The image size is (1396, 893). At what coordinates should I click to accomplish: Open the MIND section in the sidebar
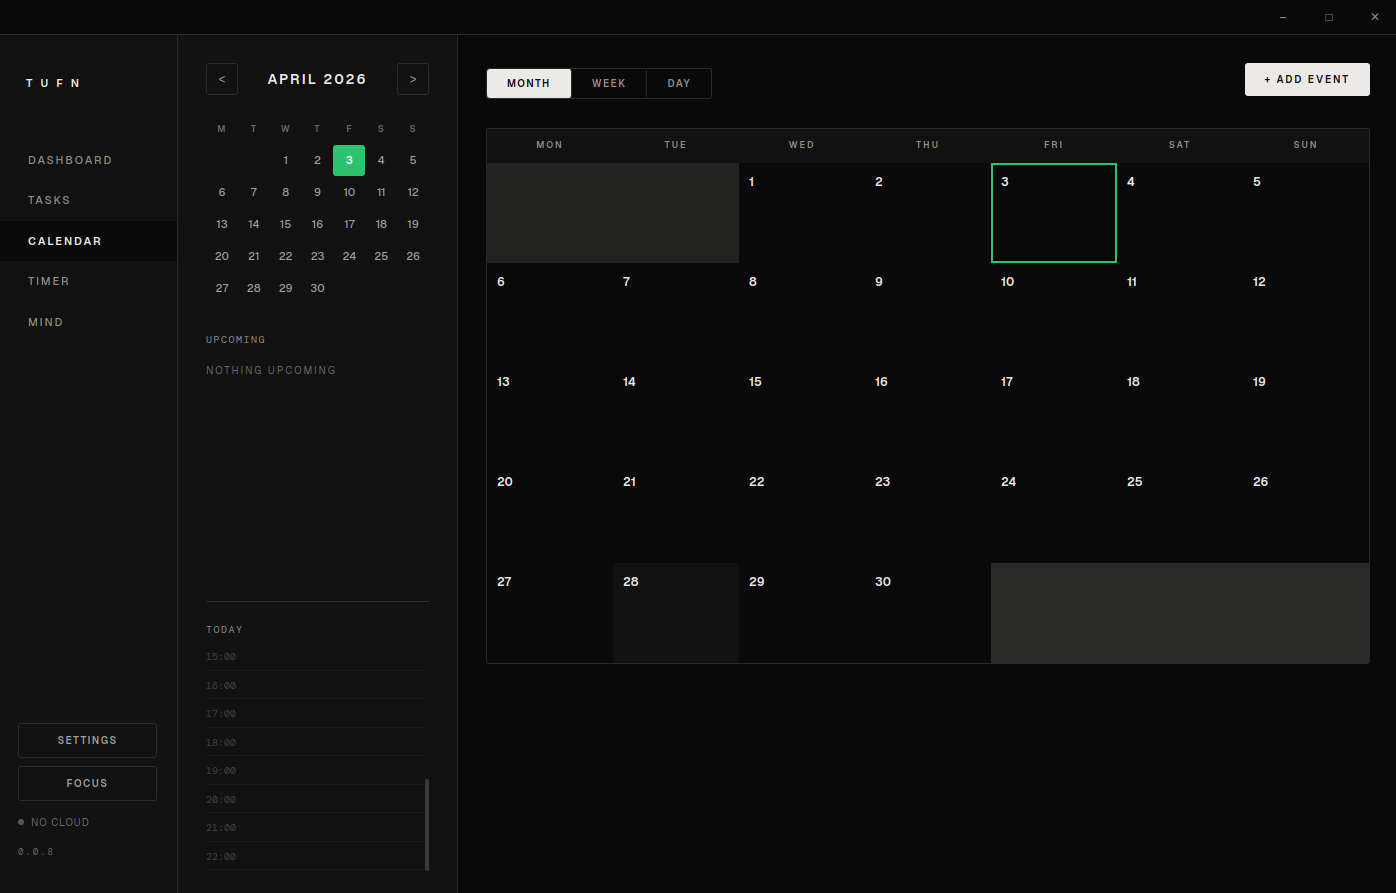45,321
